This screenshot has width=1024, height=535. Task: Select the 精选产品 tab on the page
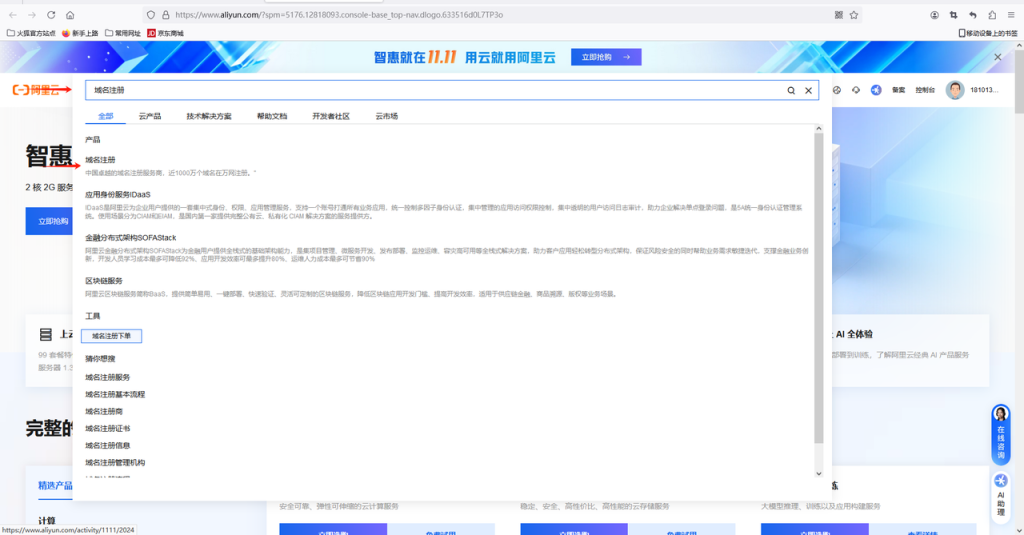pos(55,485)
